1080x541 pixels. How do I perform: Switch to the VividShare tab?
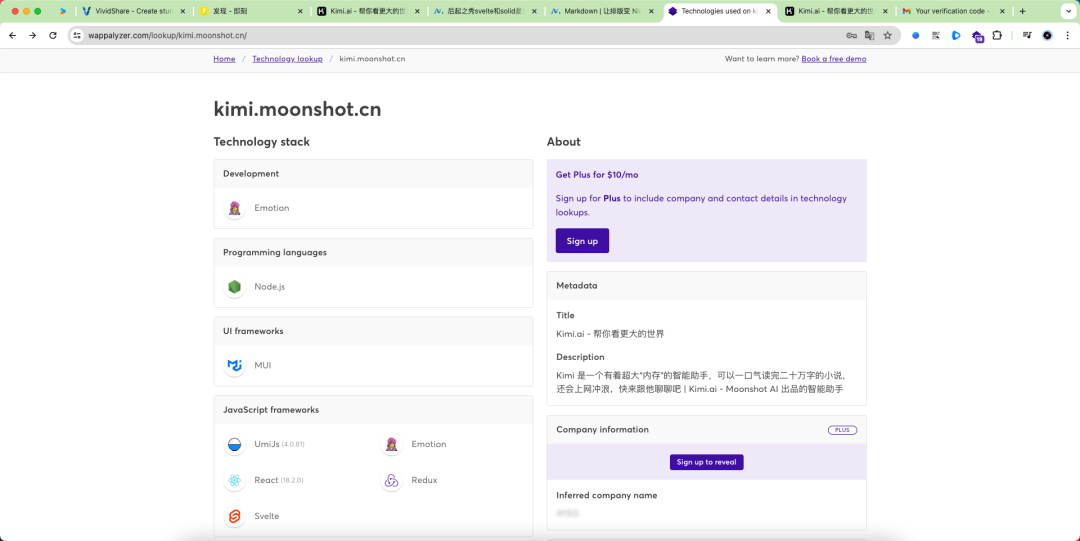[x=134, y=11]
